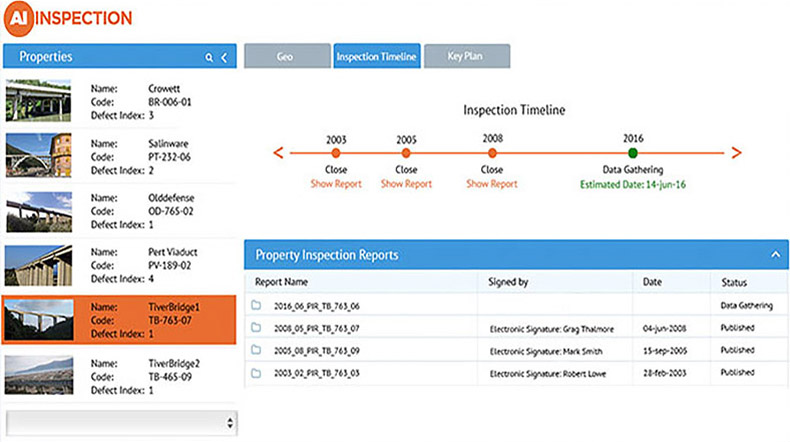Click the green 2016 Data Gathering marker

(x=633, y=153)
